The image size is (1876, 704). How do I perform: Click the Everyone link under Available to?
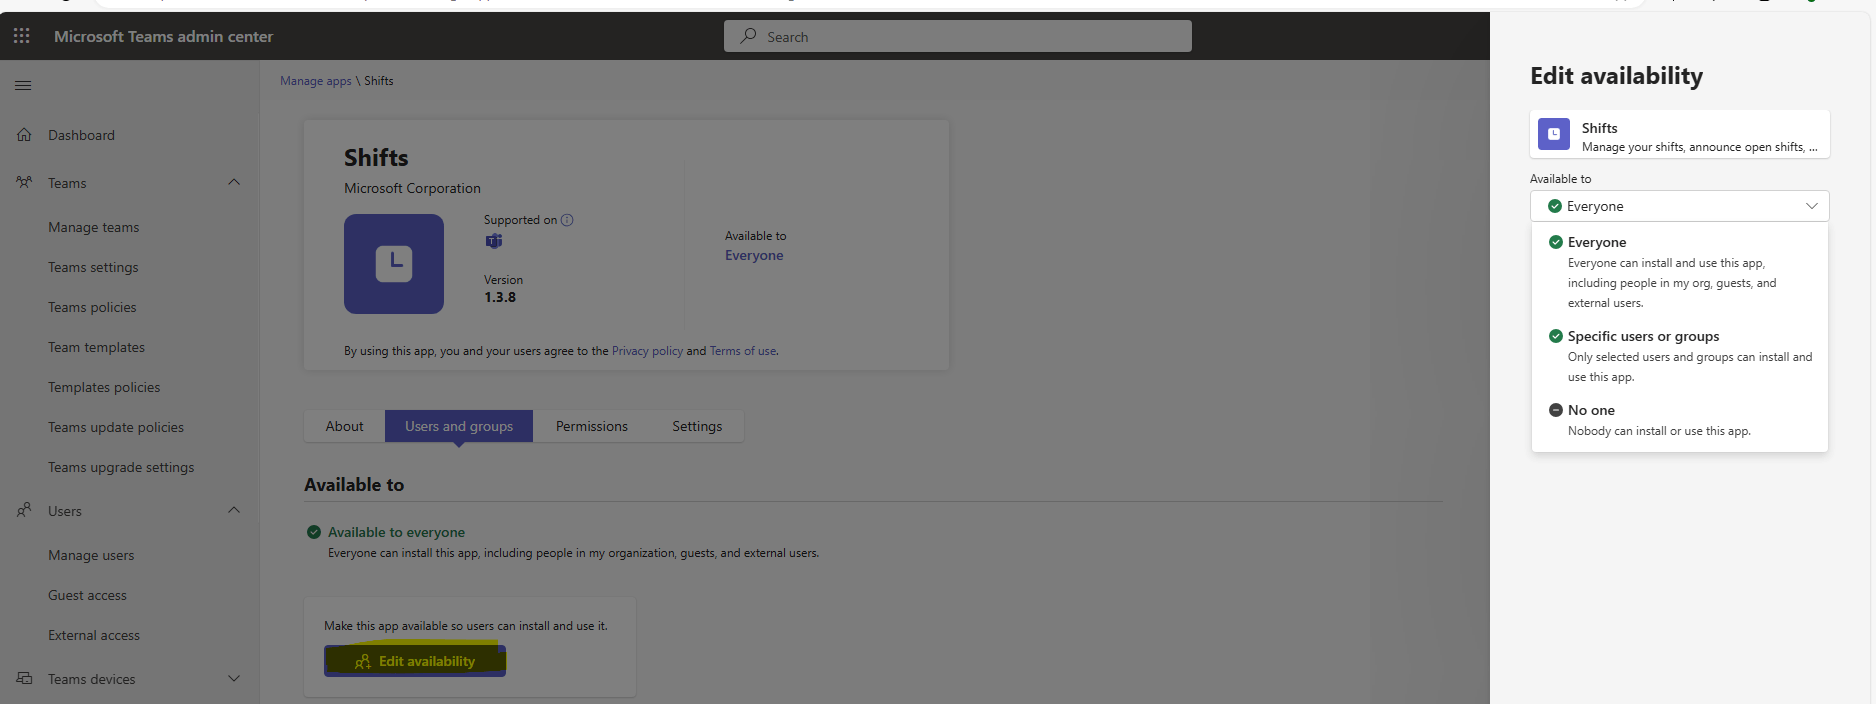pyautogui.click(x=754, y=255)
